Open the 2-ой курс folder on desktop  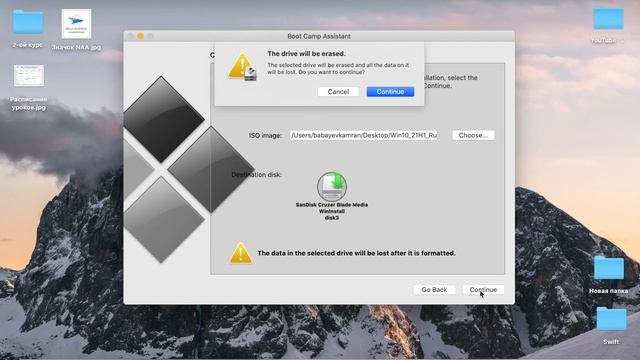tap(28, 22)
